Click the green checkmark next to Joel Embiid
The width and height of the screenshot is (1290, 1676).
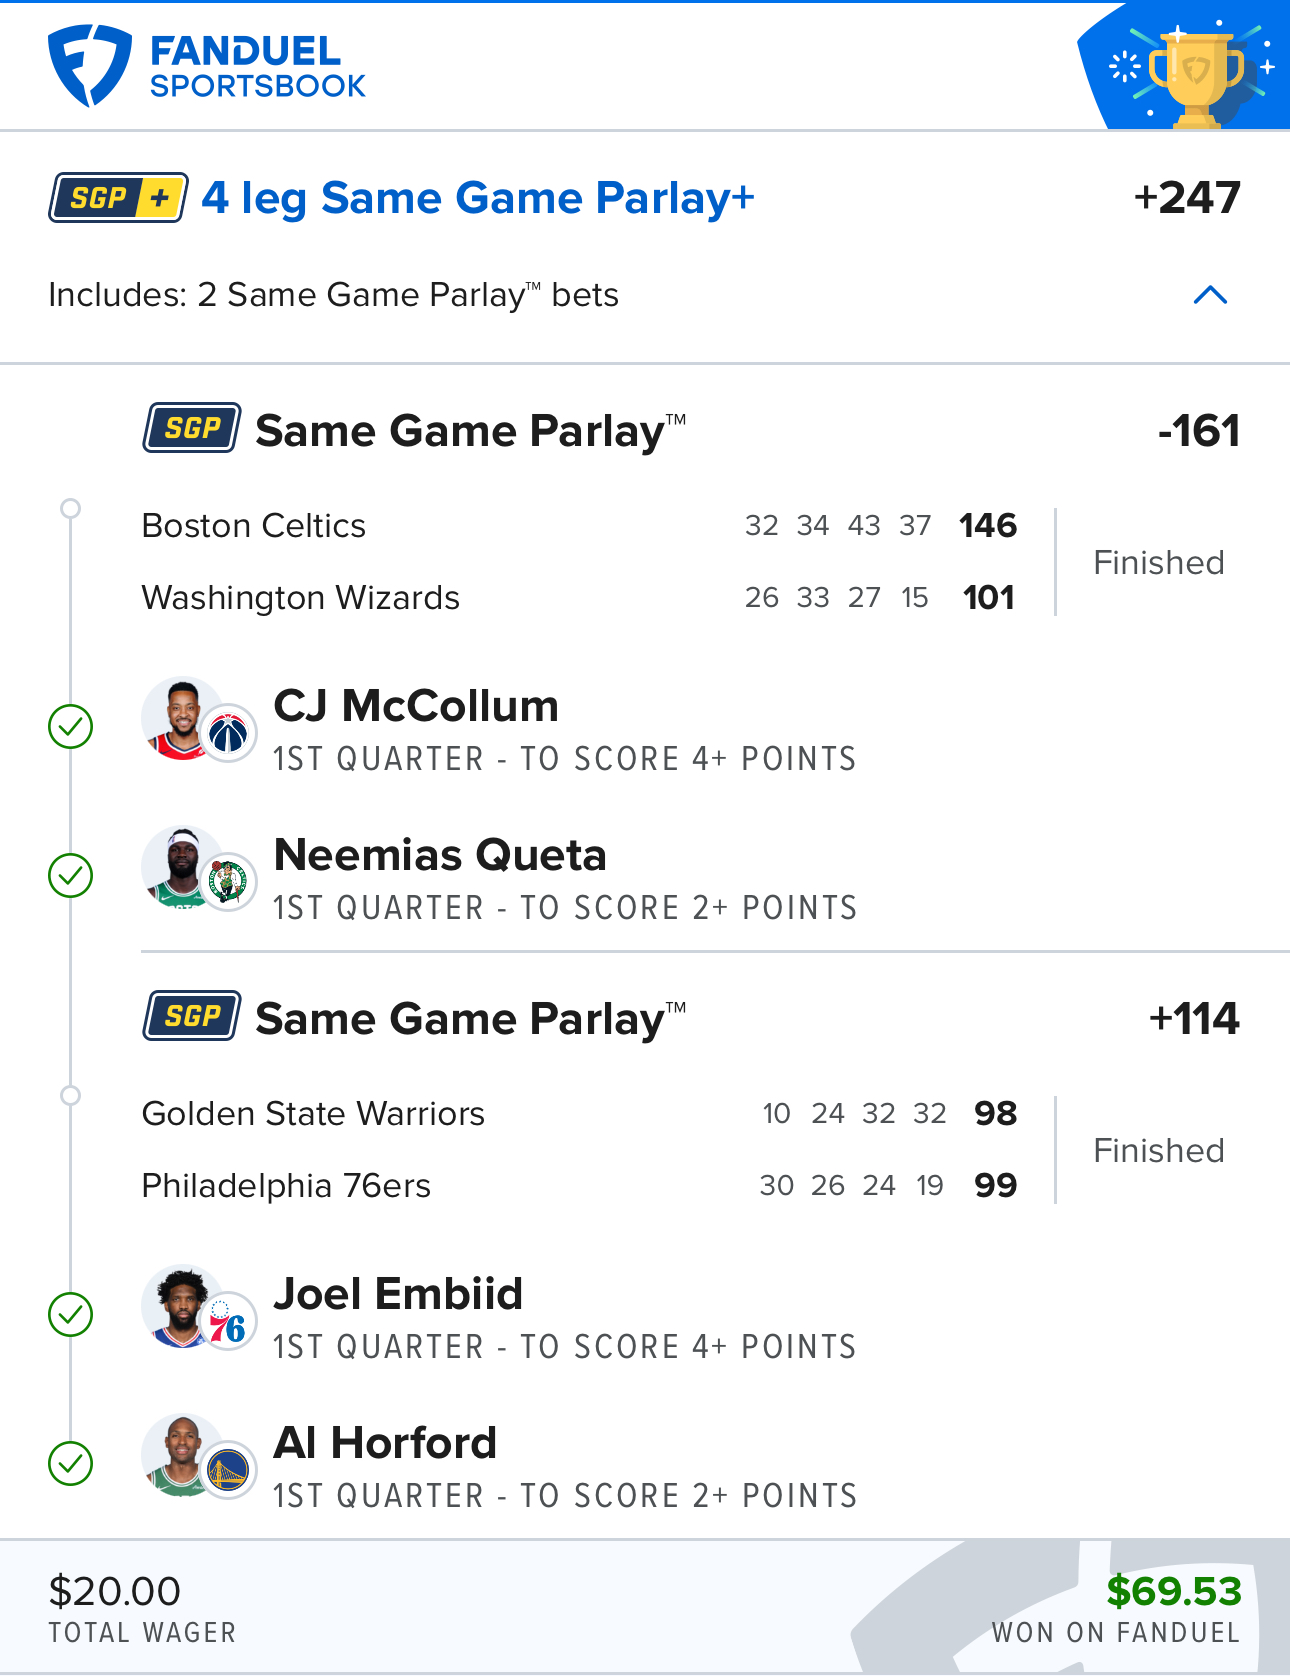(71, 1315)
